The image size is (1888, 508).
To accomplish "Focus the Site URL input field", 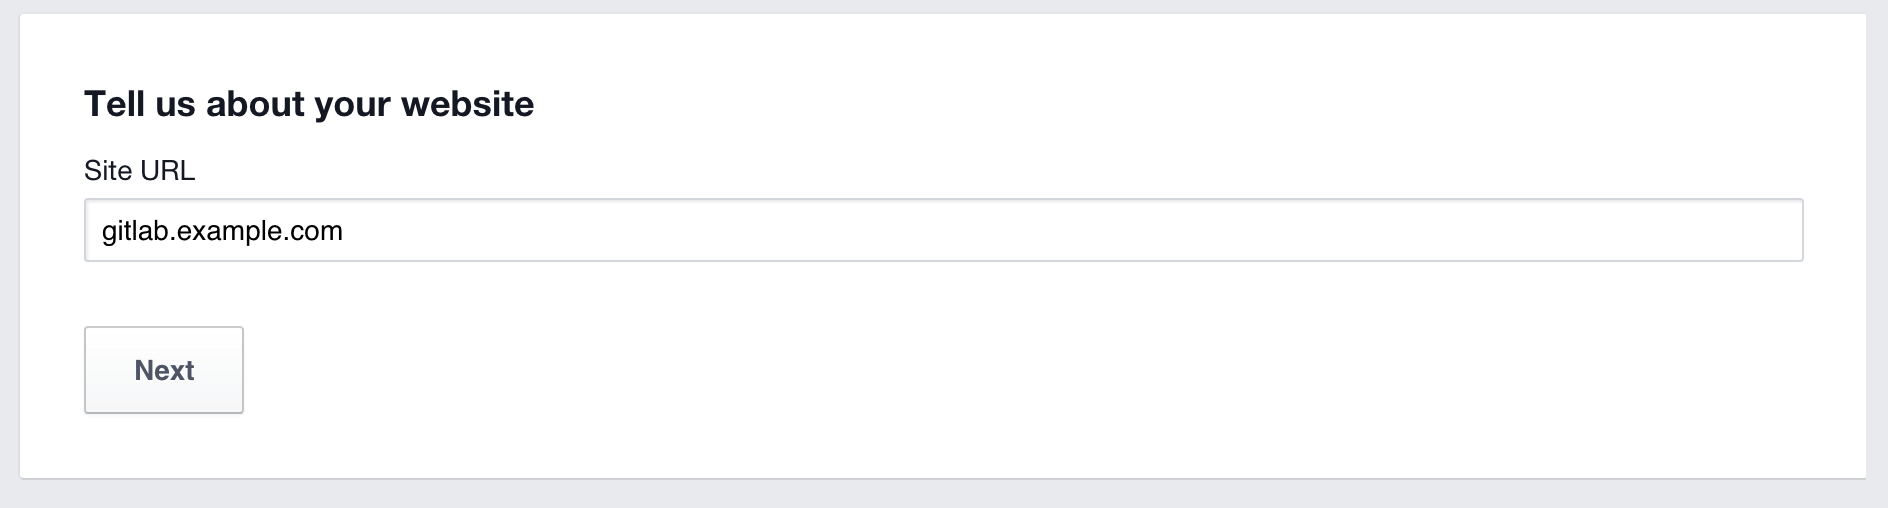I will click(943, 231).
